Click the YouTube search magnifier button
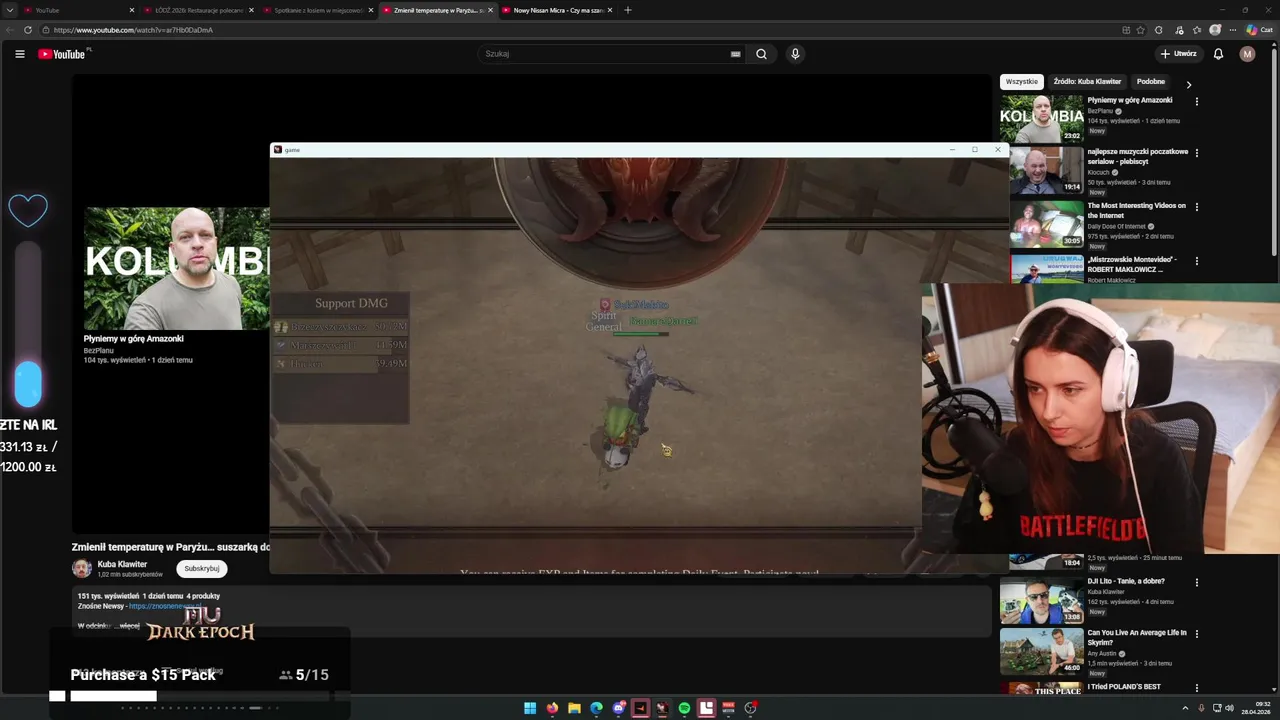The image size is (1280, 720). (761, 54)
